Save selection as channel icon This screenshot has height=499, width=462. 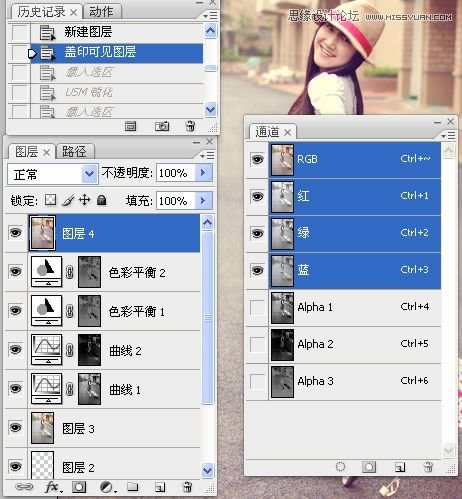click(x=369, y=467)
